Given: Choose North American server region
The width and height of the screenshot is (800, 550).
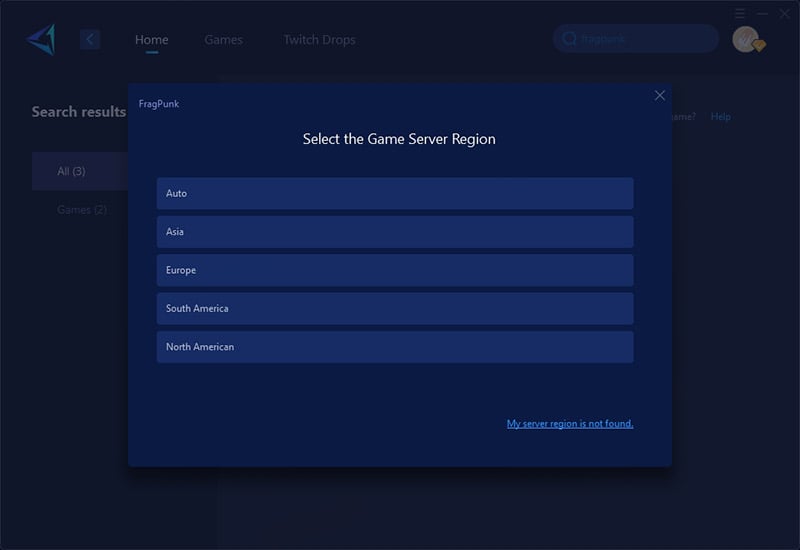Looking at the screenshot, I should click(395, 347).
